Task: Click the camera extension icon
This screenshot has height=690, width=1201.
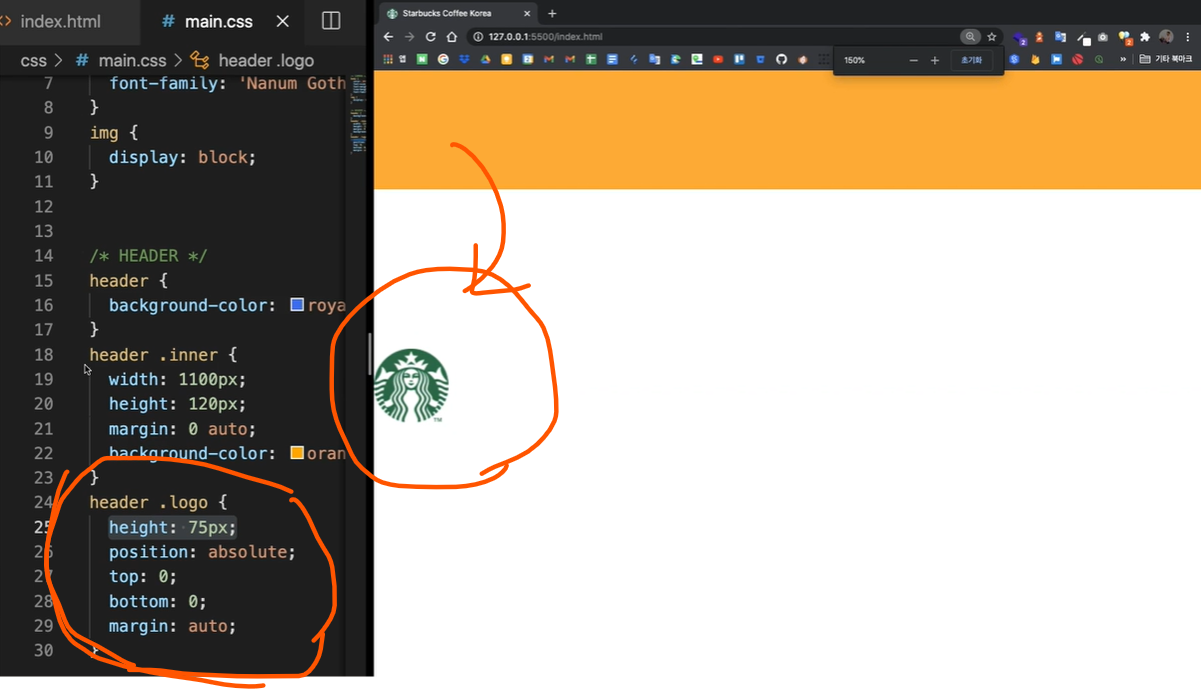Action: (1102, 37)
